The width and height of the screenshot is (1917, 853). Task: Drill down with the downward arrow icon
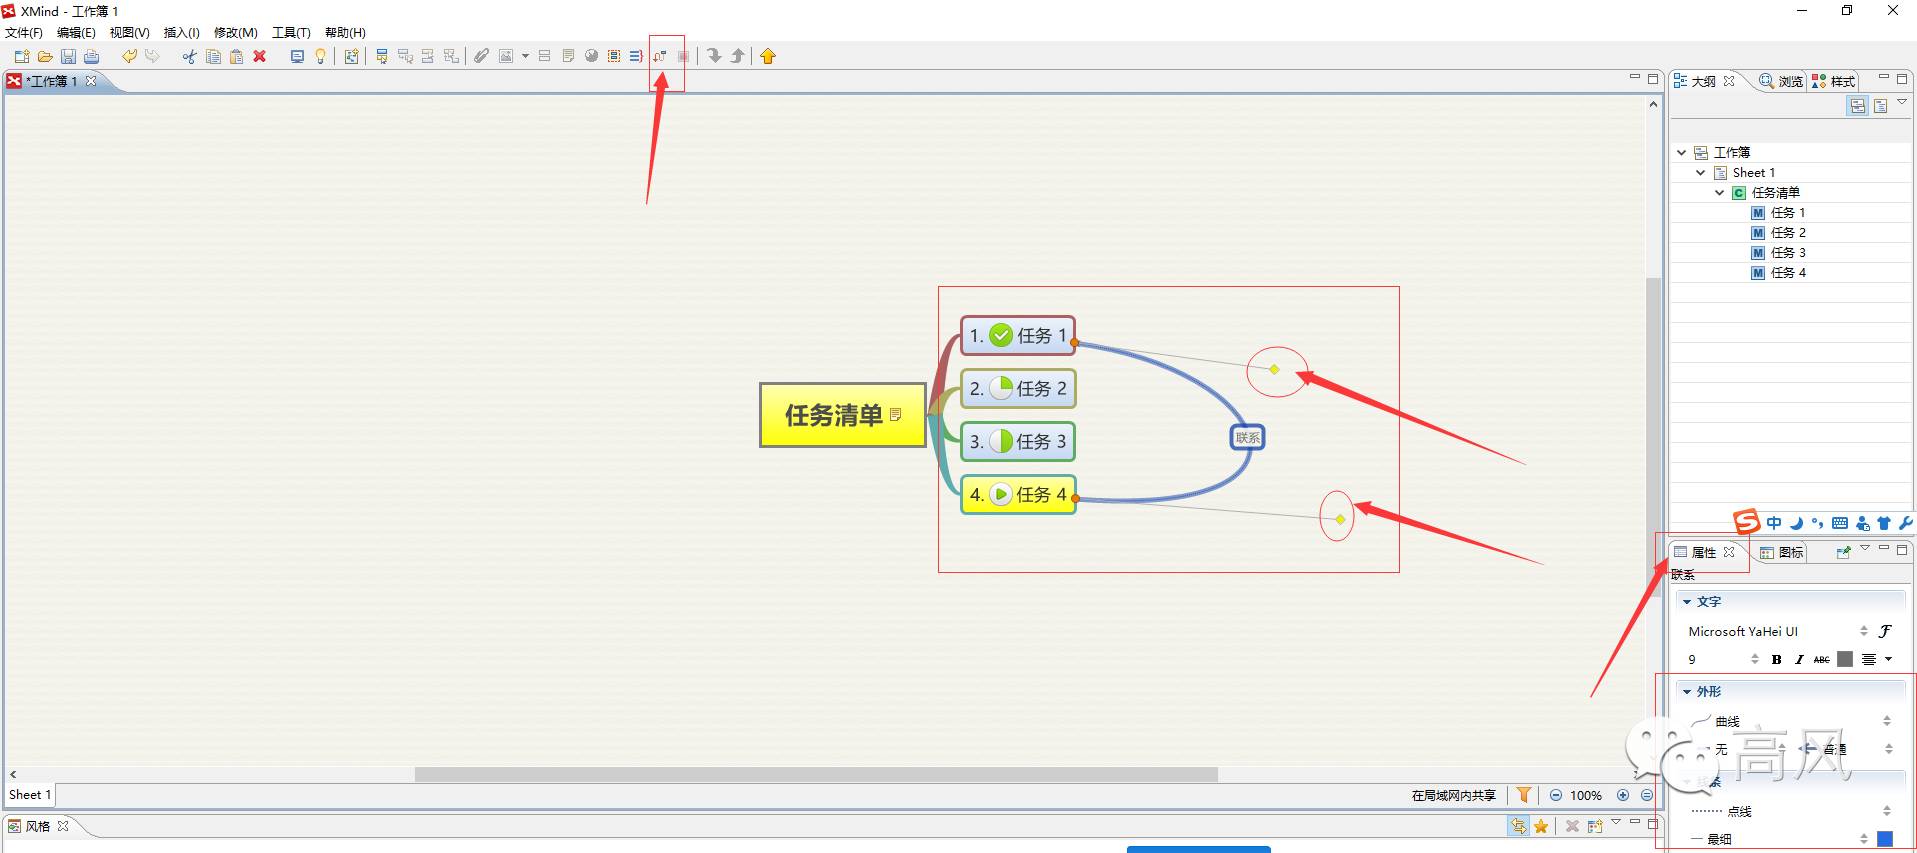(x=714, y=56)
